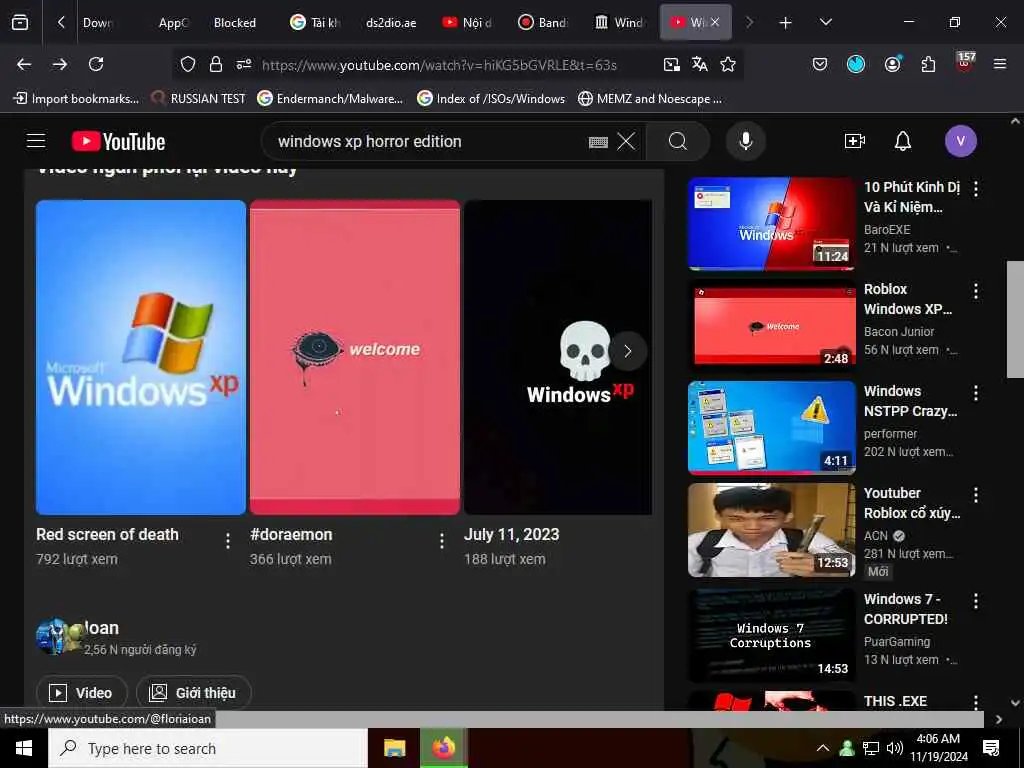This screenshot has width=1024, height=768.
Task: Open the extension with the 157 badge
Action: coord(965,63)
